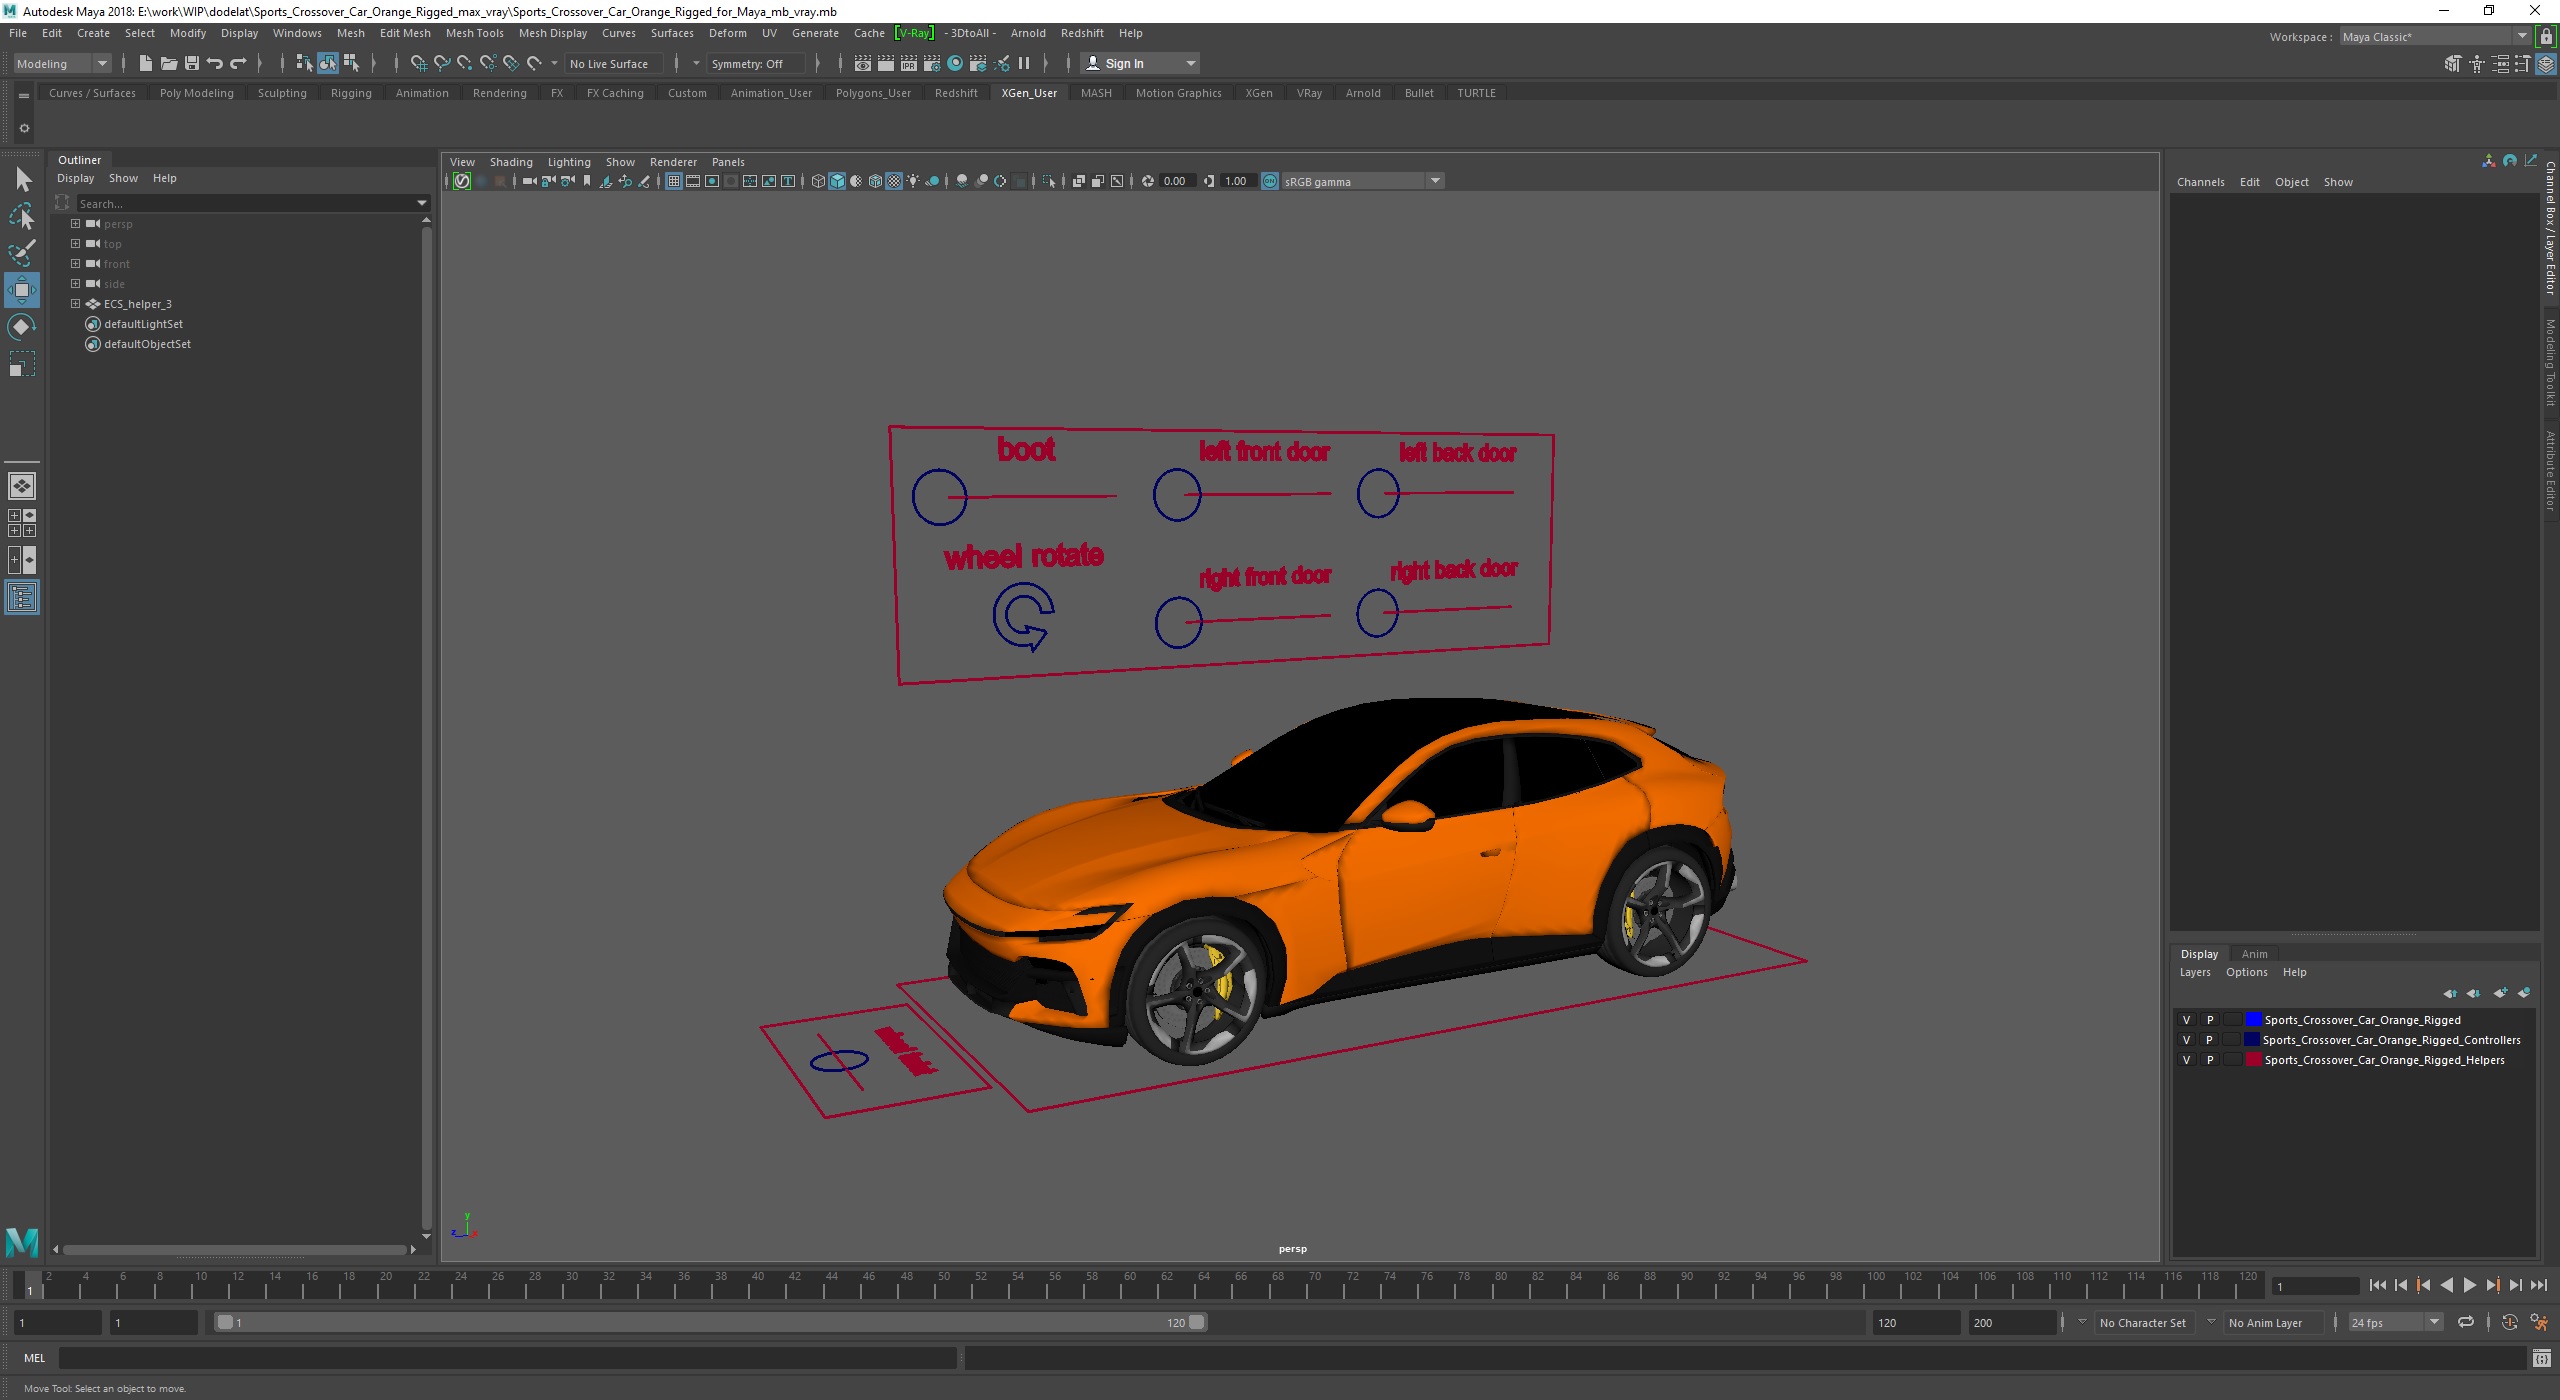The height and width of the screenshot is (1400, 2560).
Task: Undo the last action
Action: point(215,64)
